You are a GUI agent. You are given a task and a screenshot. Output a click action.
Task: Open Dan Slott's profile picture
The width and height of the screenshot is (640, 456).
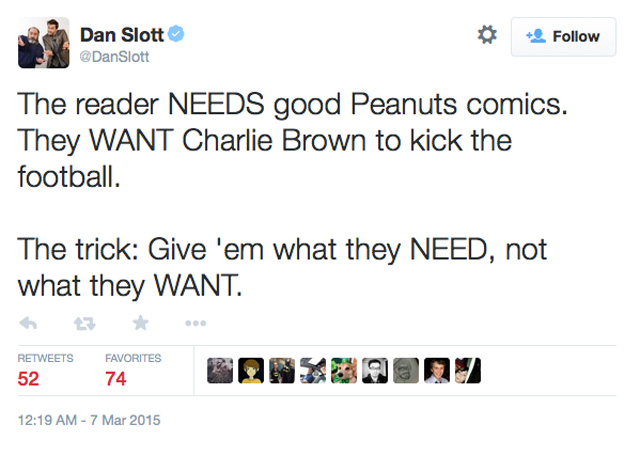click(x=43, y=42)
